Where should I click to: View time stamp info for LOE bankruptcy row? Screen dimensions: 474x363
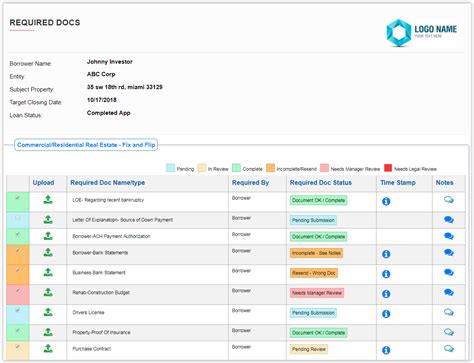click(x=386, y=201)
